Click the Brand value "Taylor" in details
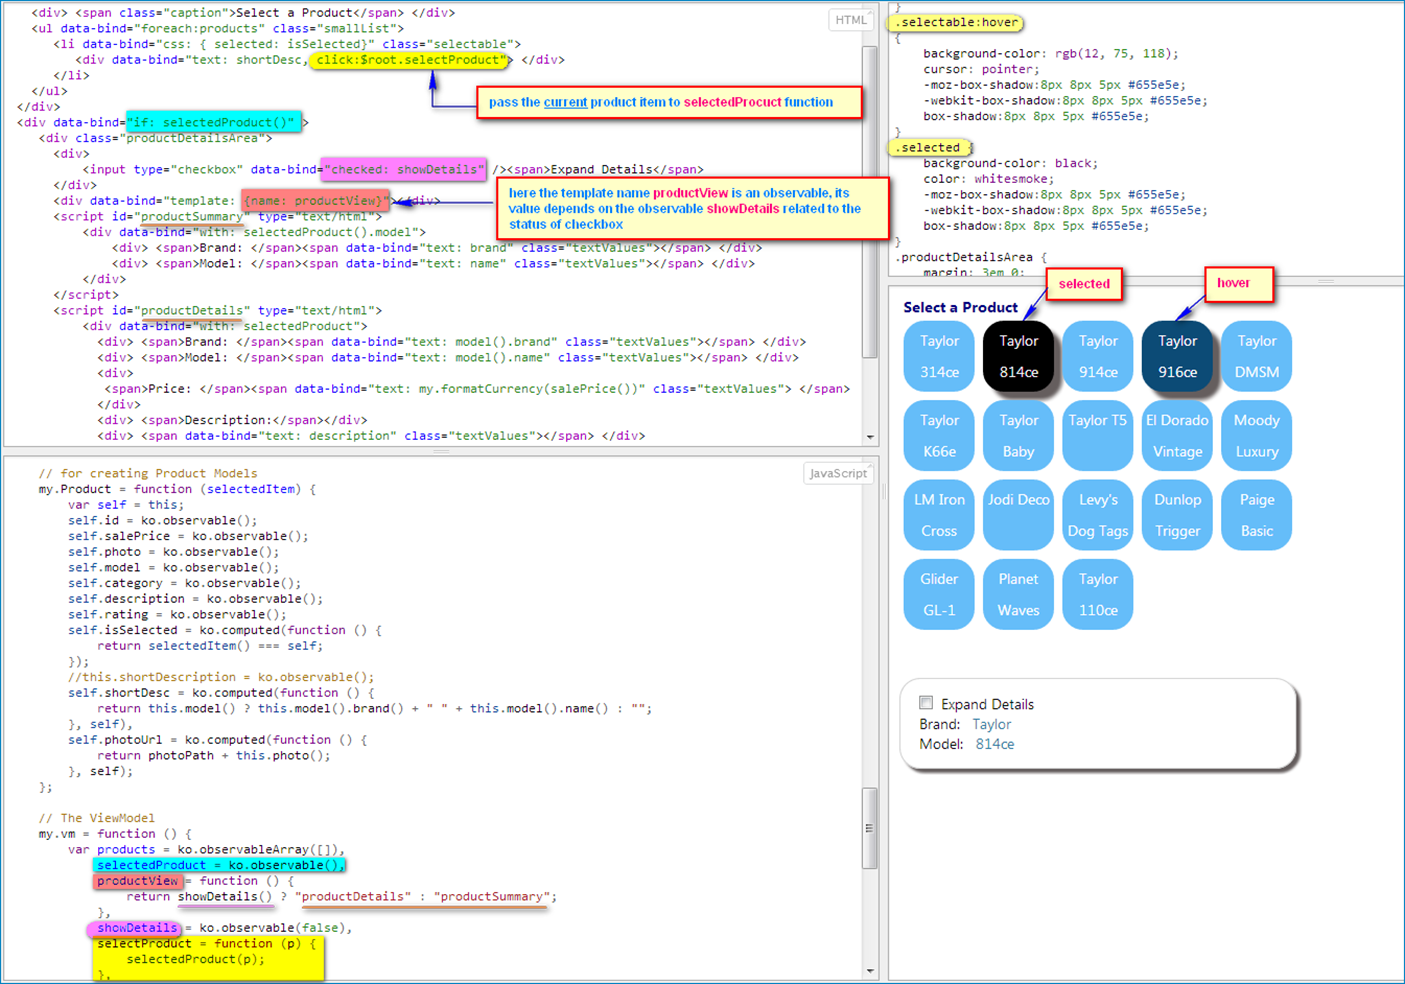Viewport: 1405px width, 984px height. tap(991, 724)
